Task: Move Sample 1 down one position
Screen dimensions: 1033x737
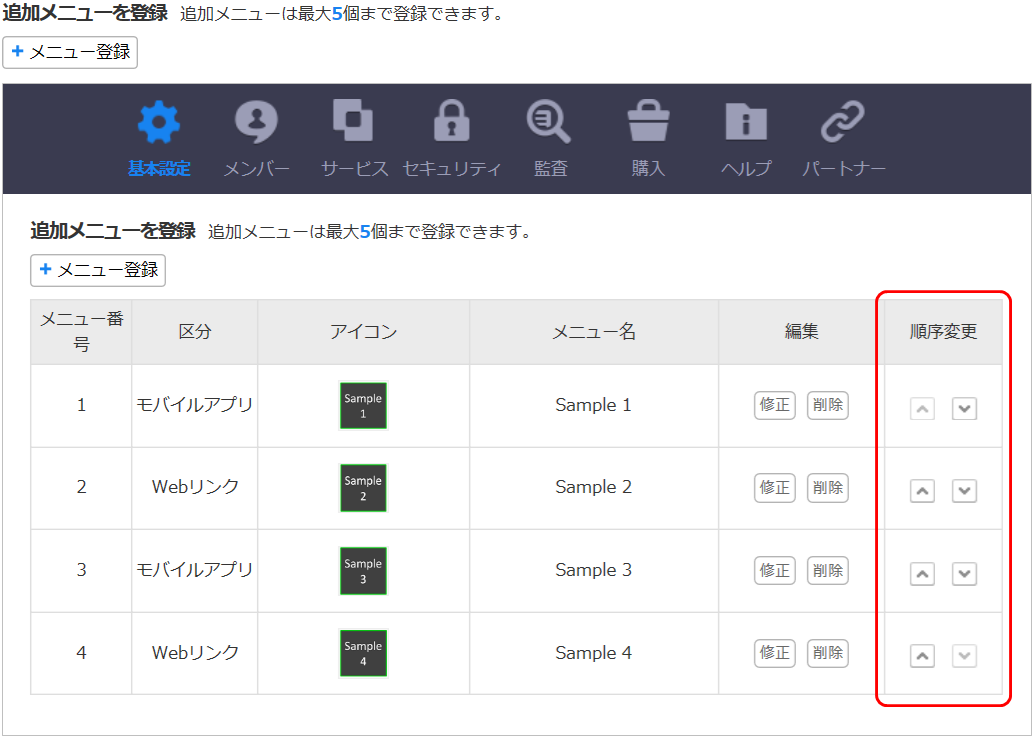Action: [x=964, y=409]
